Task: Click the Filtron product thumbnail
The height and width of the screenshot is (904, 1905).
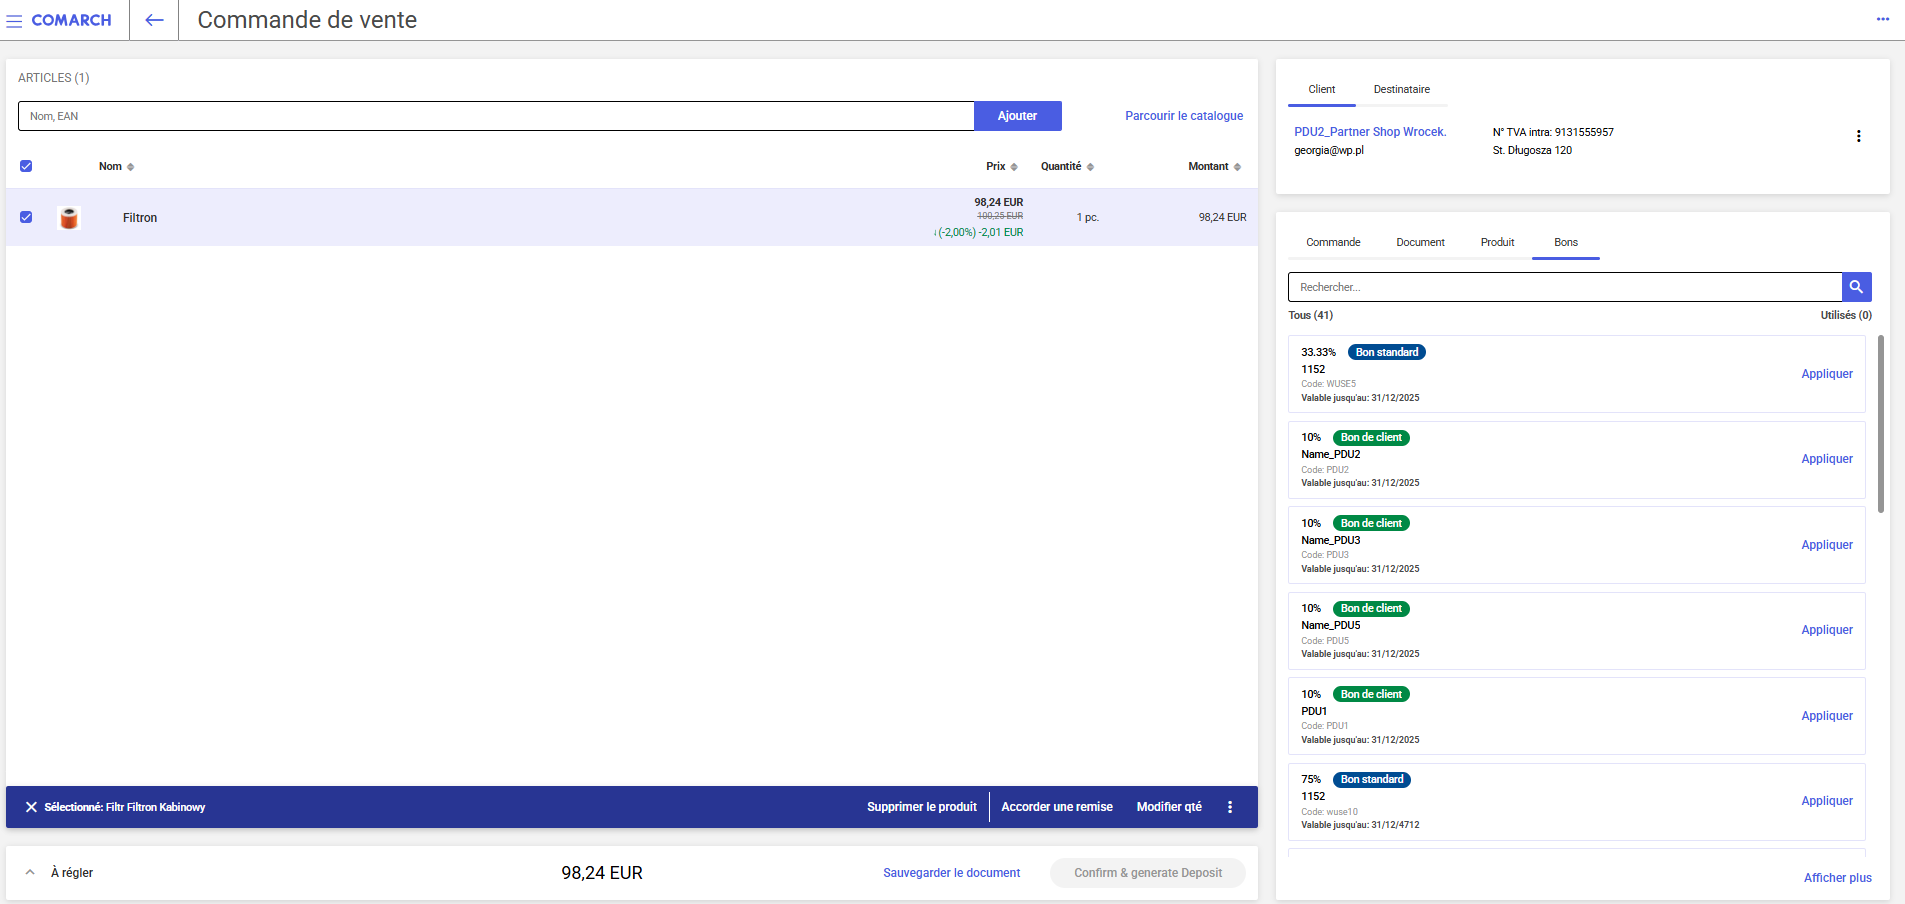Action: click(x=69, y=218)
